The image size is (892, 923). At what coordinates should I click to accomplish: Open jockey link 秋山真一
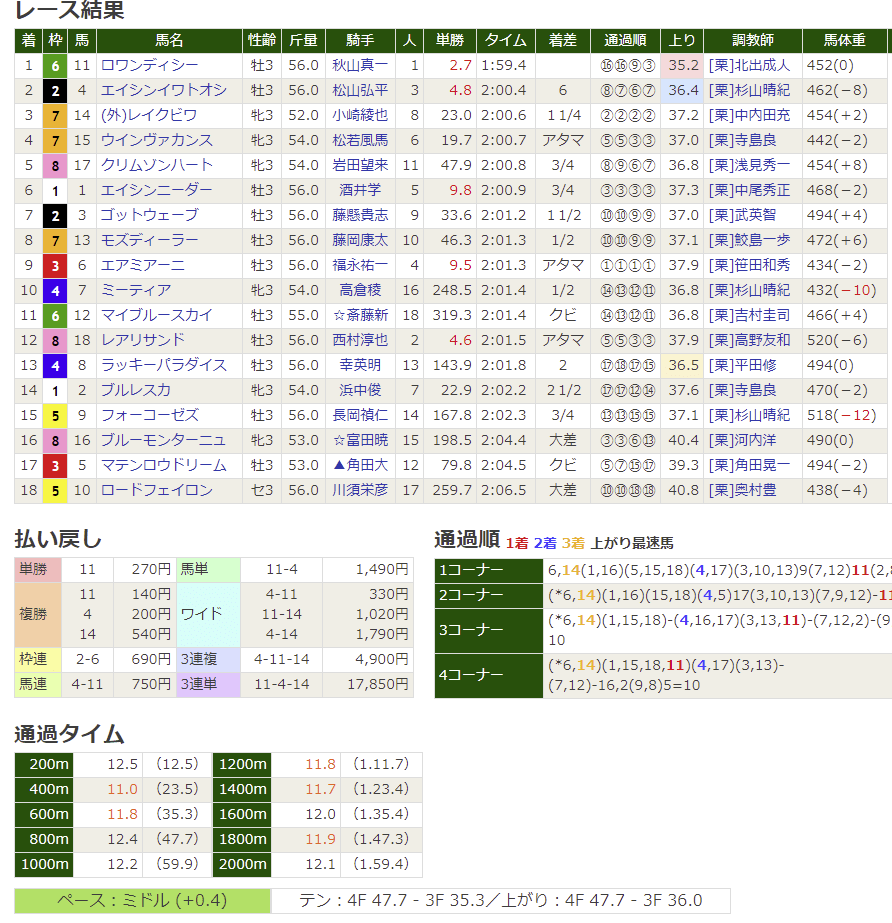point(360,65)
